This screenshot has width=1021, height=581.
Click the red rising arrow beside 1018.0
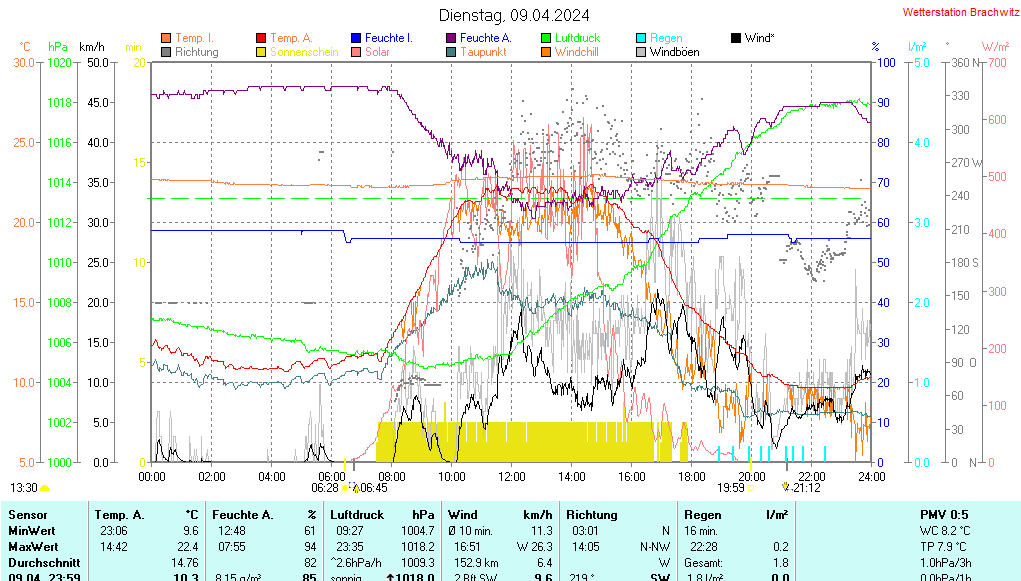pyautogui.click(x=391, y=578)
